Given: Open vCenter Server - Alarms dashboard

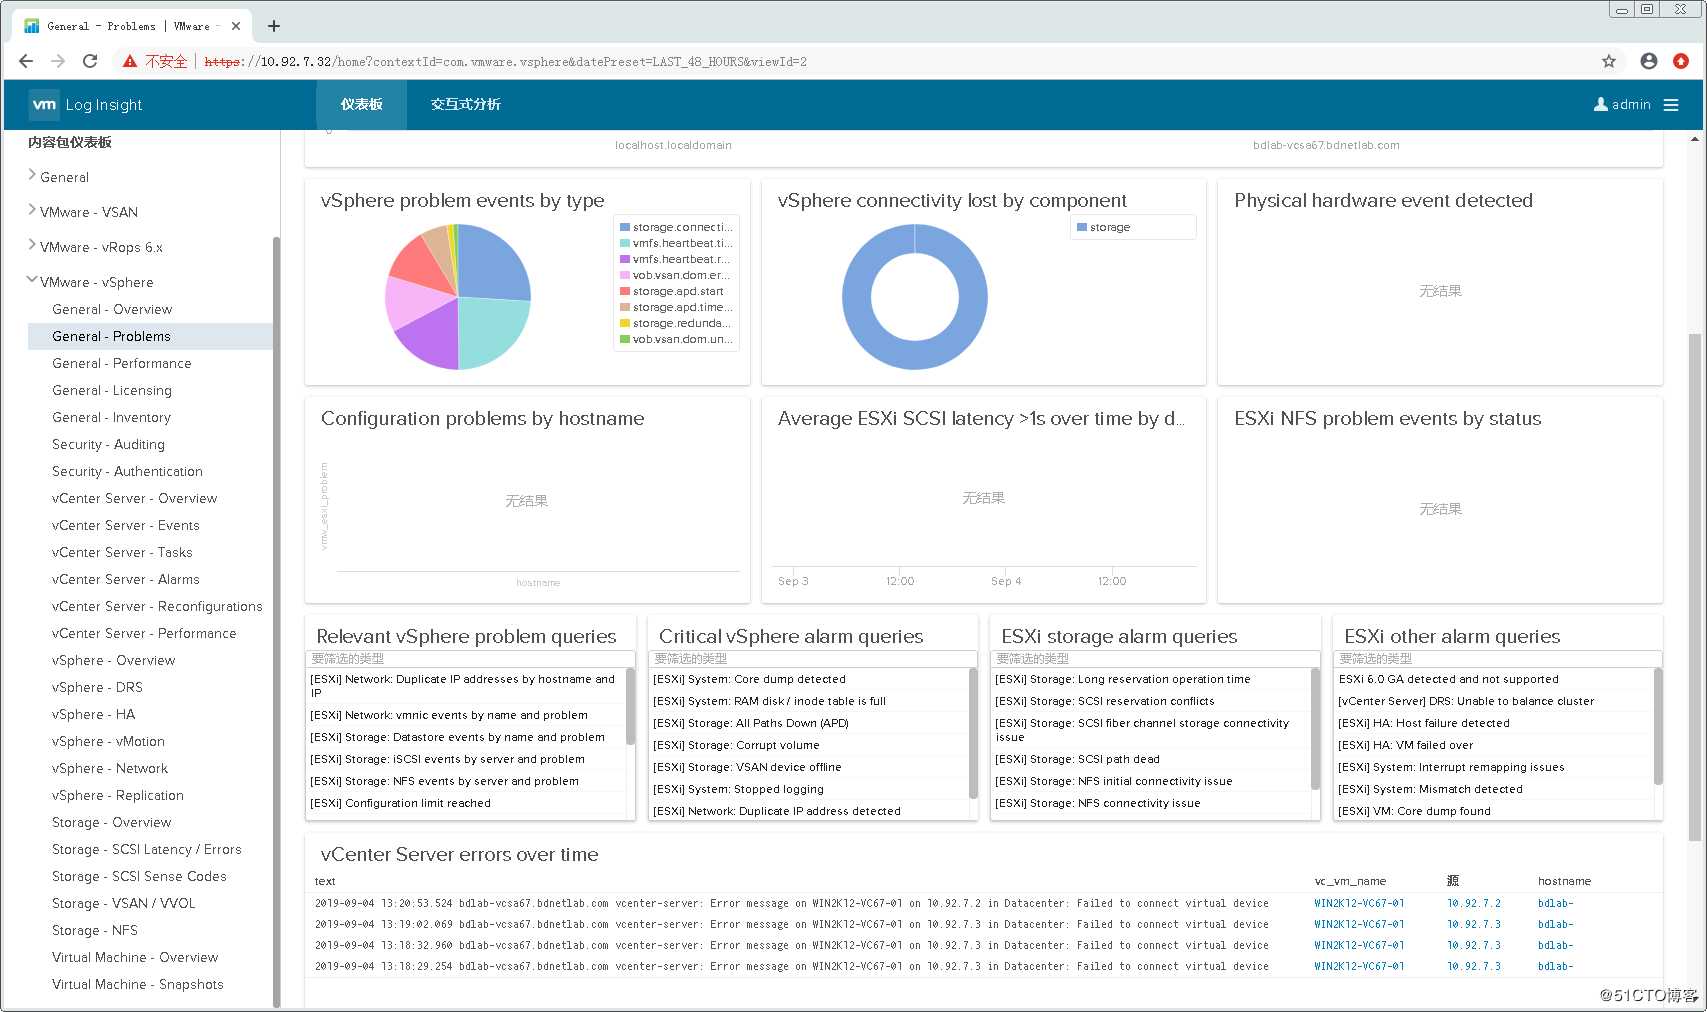Looking at the screenshot, I should (126, 579).
